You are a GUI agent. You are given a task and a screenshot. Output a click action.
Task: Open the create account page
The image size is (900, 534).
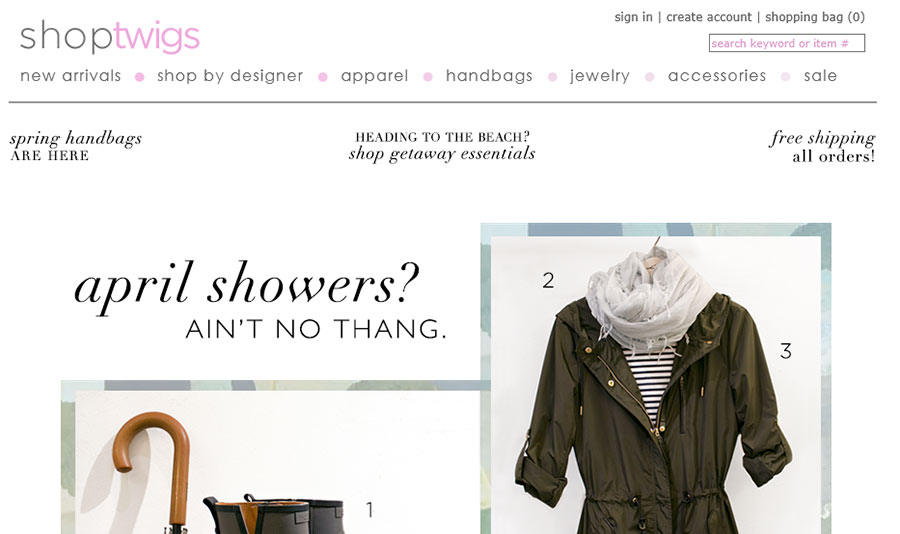[x=708, y=17]
